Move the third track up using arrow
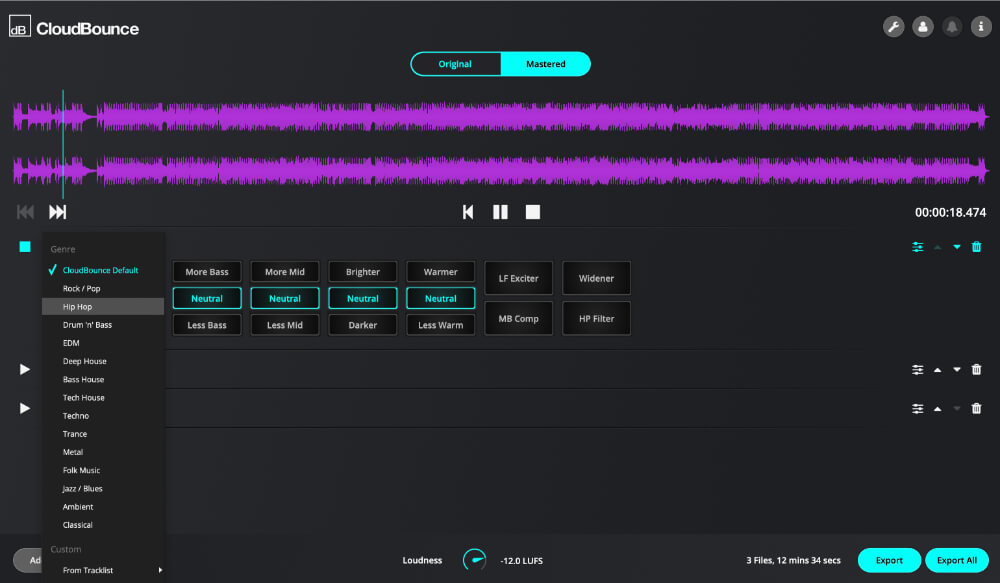 pos(937,408)
